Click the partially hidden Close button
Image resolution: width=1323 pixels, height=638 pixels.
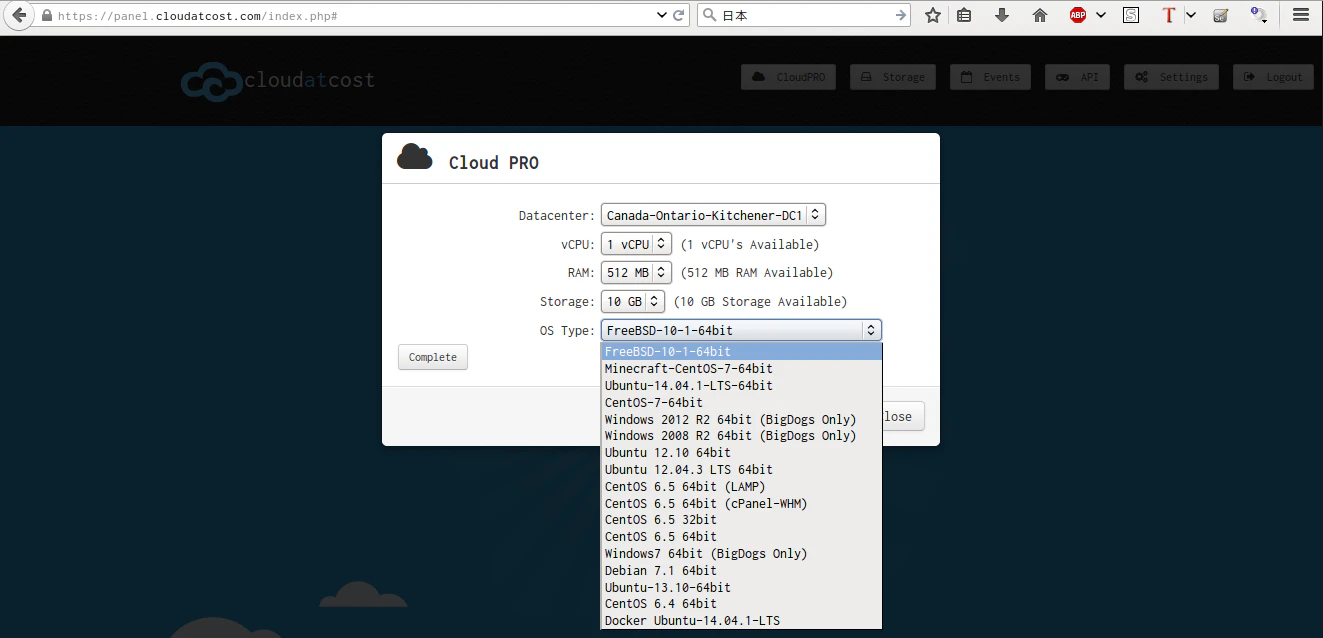[x=903, y=416]
